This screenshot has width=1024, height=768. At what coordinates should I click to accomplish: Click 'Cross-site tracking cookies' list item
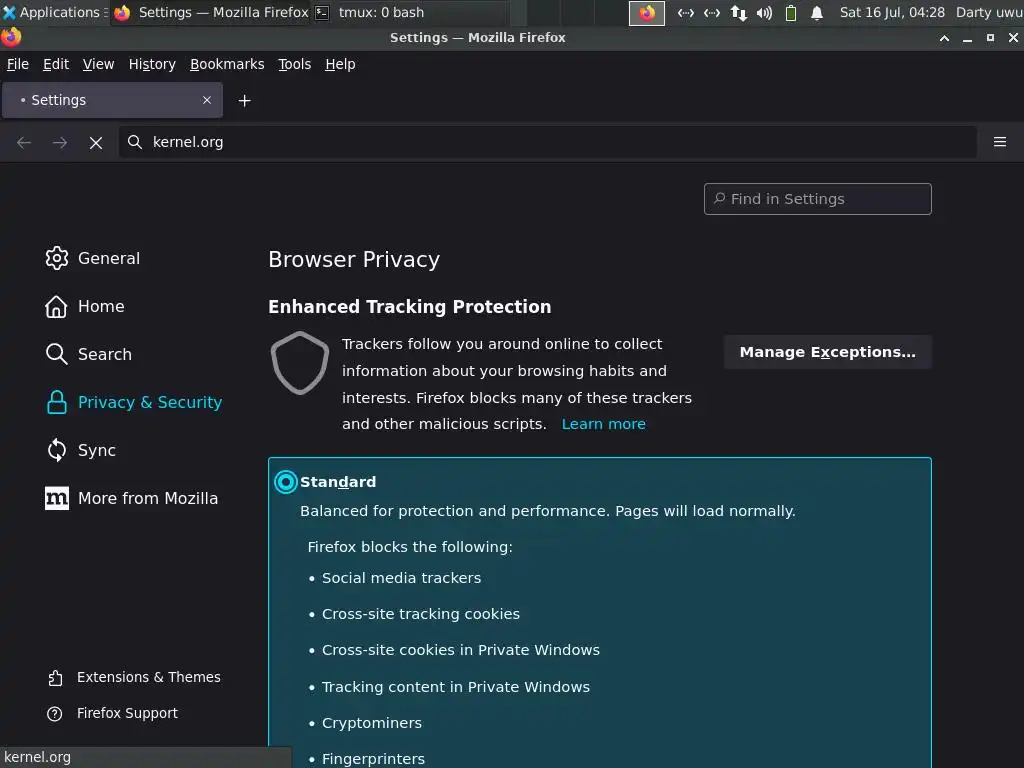click(421, 614)
